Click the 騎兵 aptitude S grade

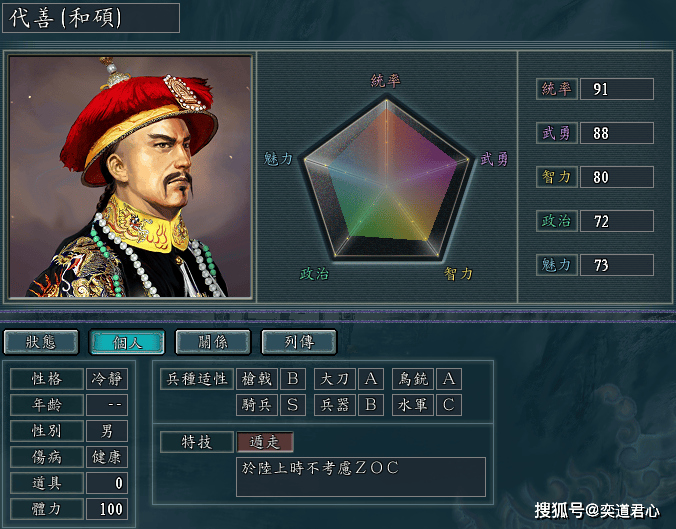click(293, 405)
